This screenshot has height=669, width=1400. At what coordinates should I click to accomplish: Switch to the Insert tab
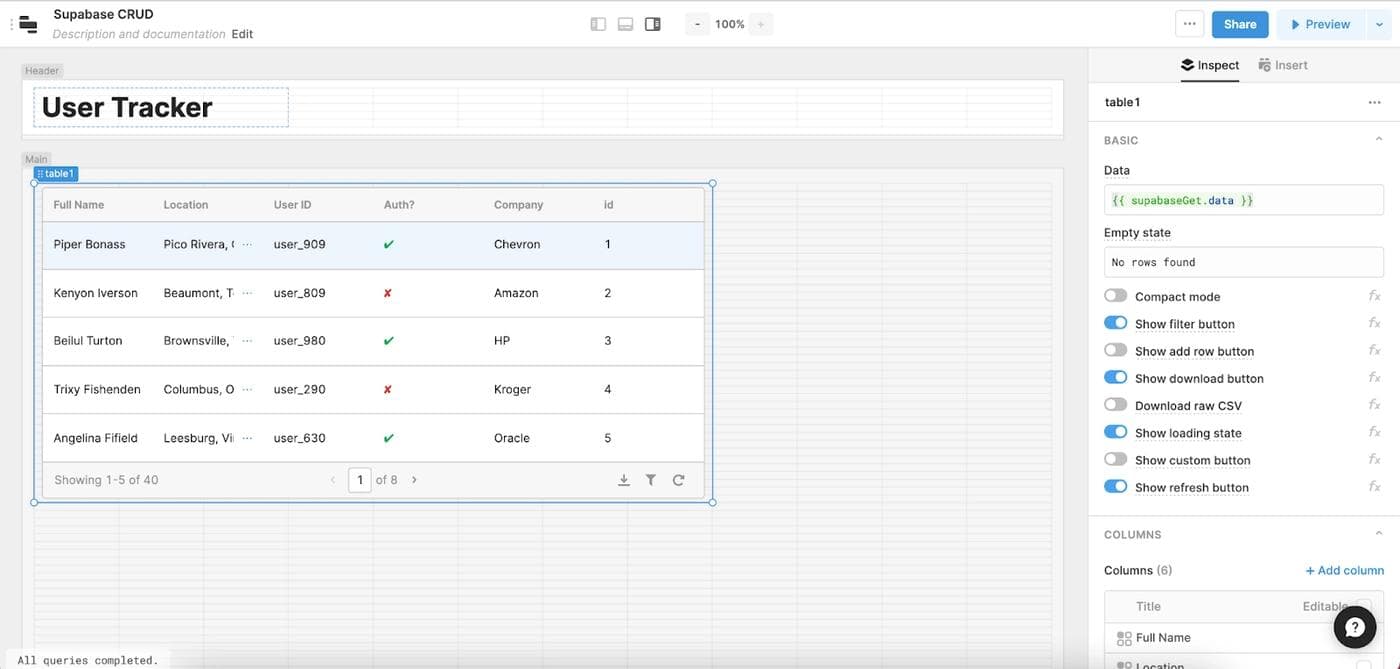[1282, 65]
